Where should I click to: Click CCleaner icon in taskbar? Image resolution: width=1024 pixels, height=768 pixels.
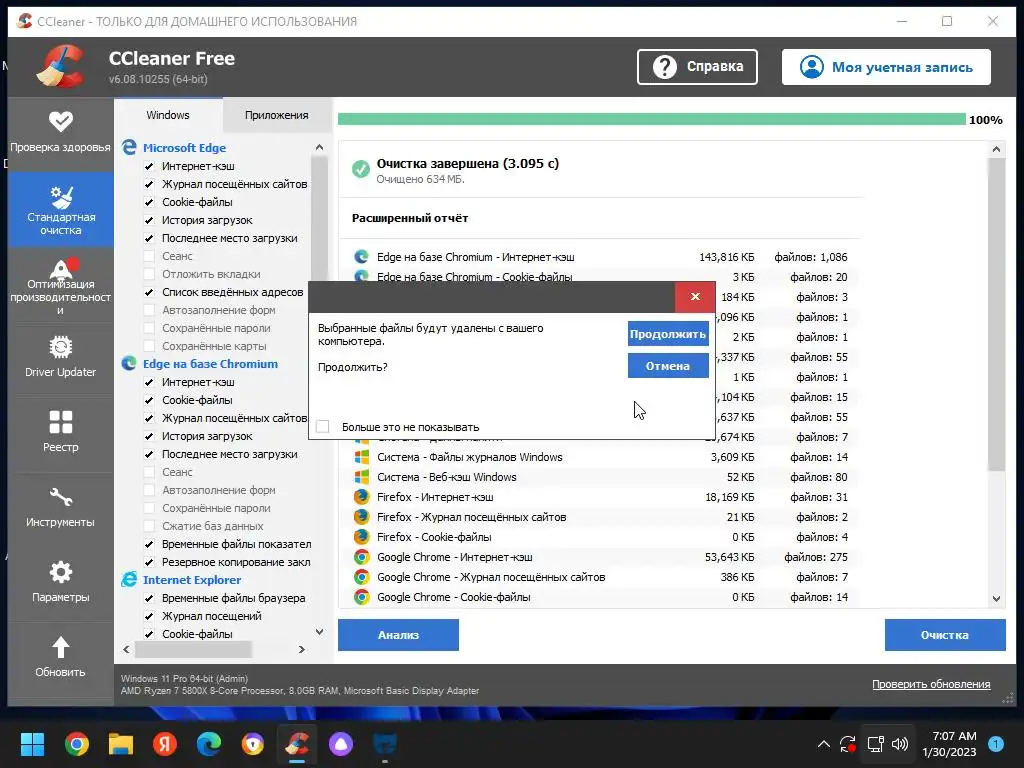pos(296,744)
